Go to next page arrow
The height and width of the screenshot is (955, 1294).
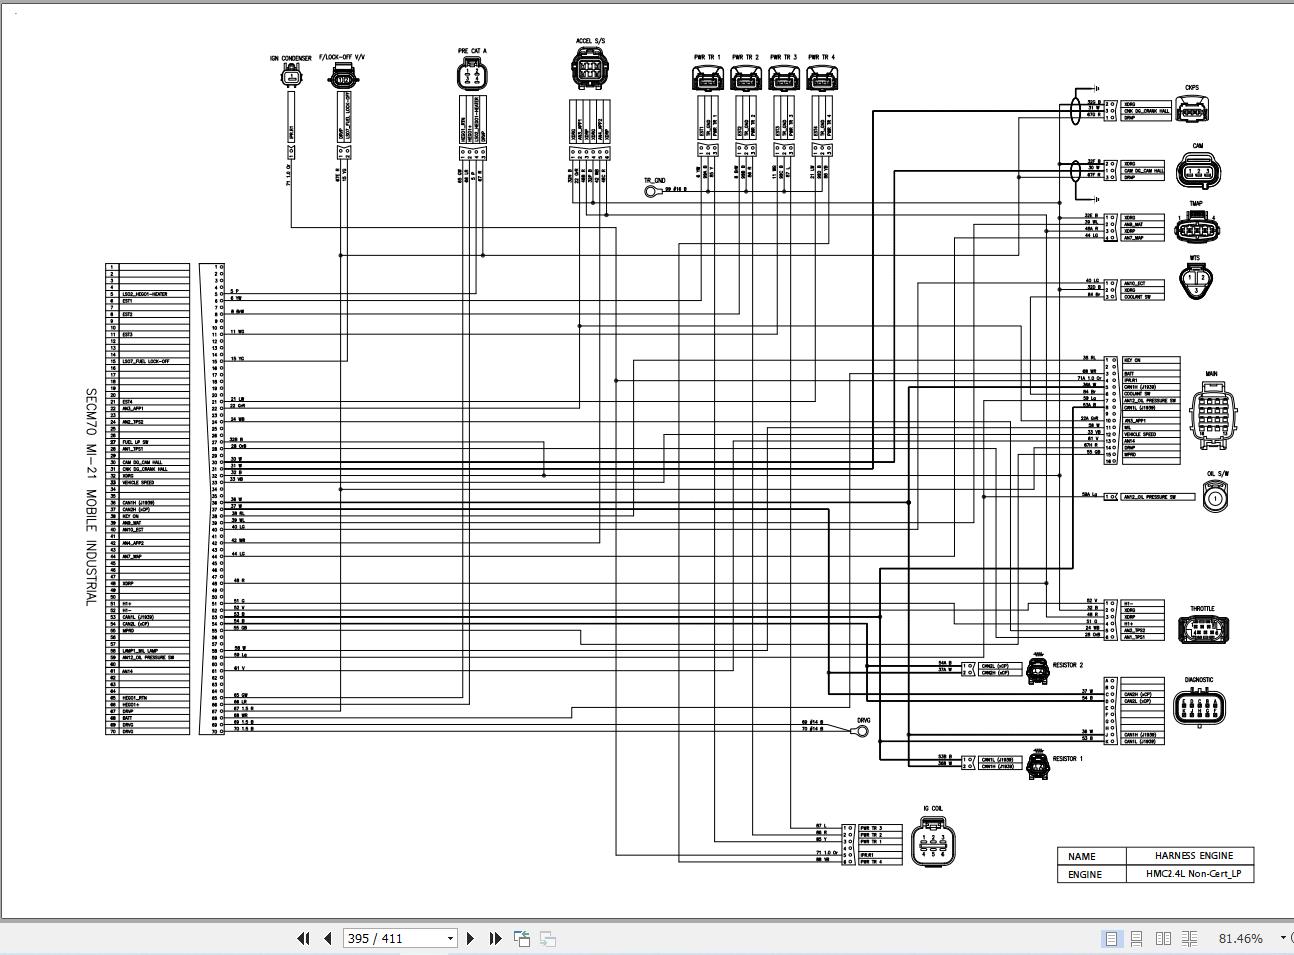[470, 938]
